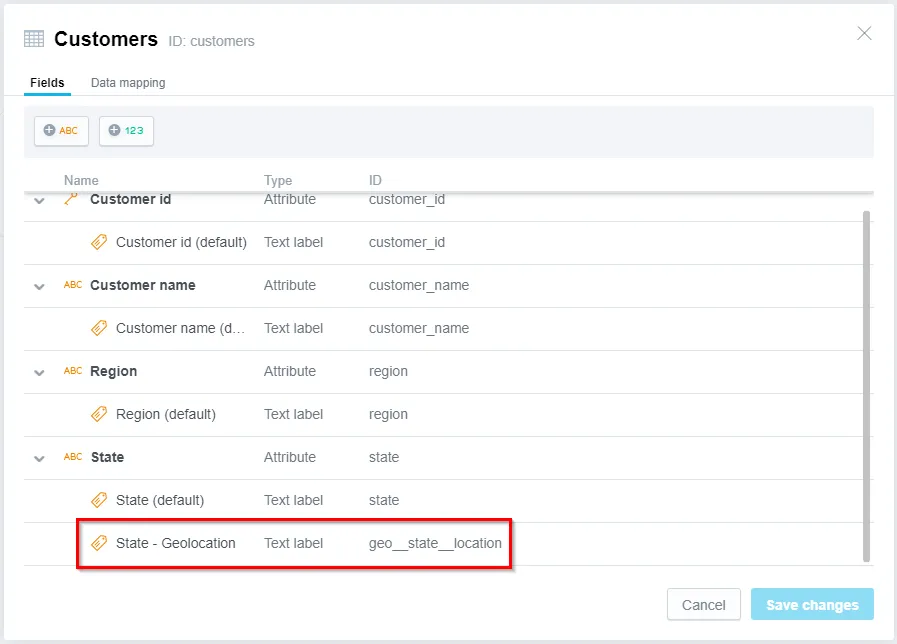Click the +123 add numeric field icon
The height and width of the screenshot is (644, 897).
126,130
